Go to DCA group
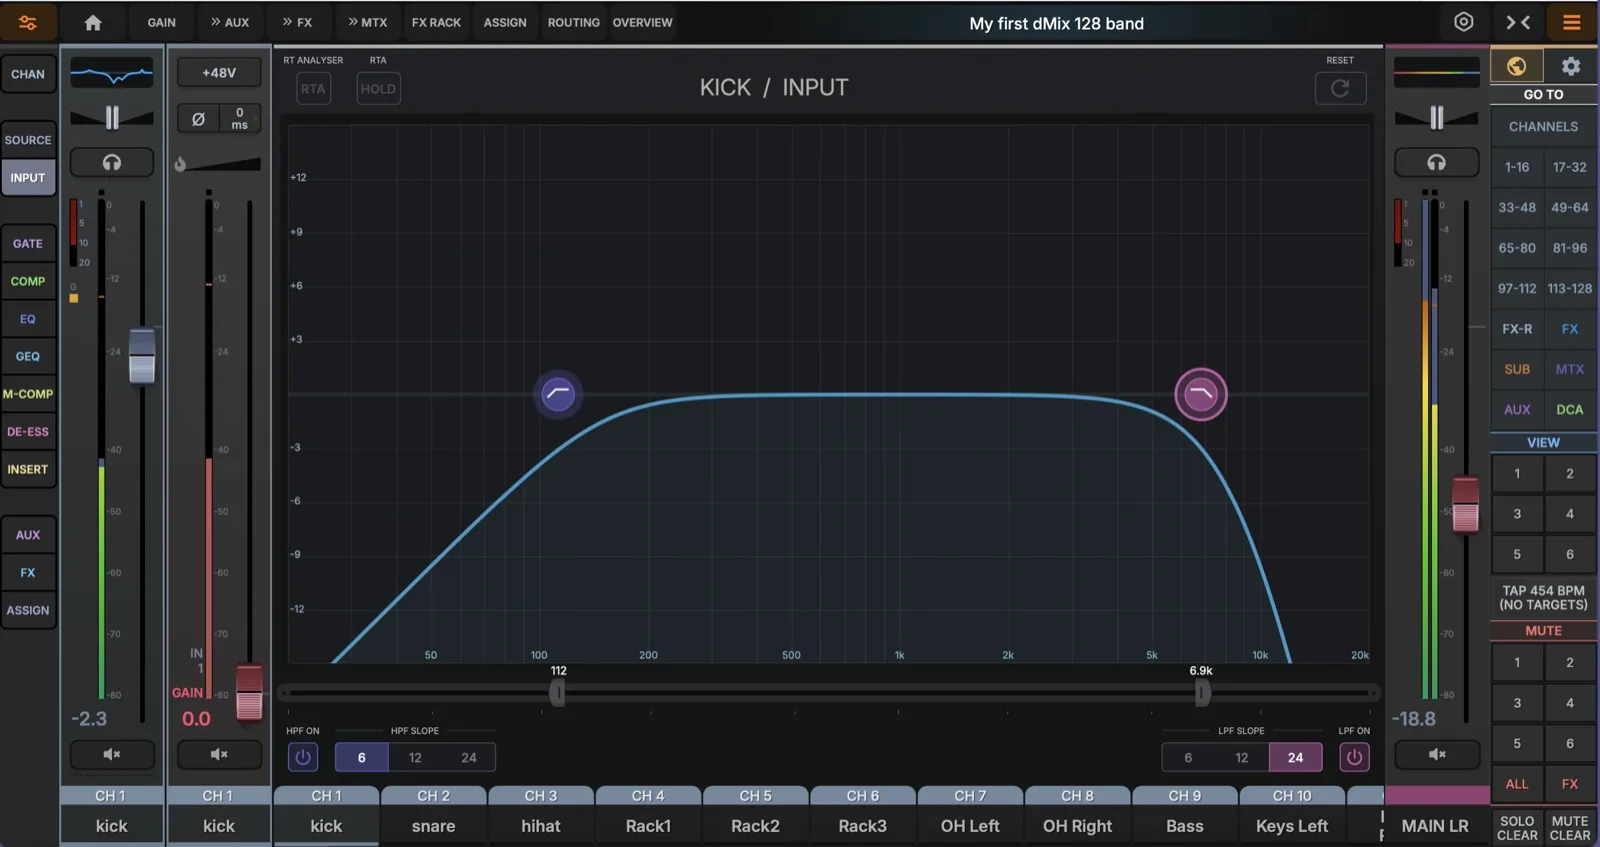This screenshot has width=1600, height=847. (x=1569, y=409)
